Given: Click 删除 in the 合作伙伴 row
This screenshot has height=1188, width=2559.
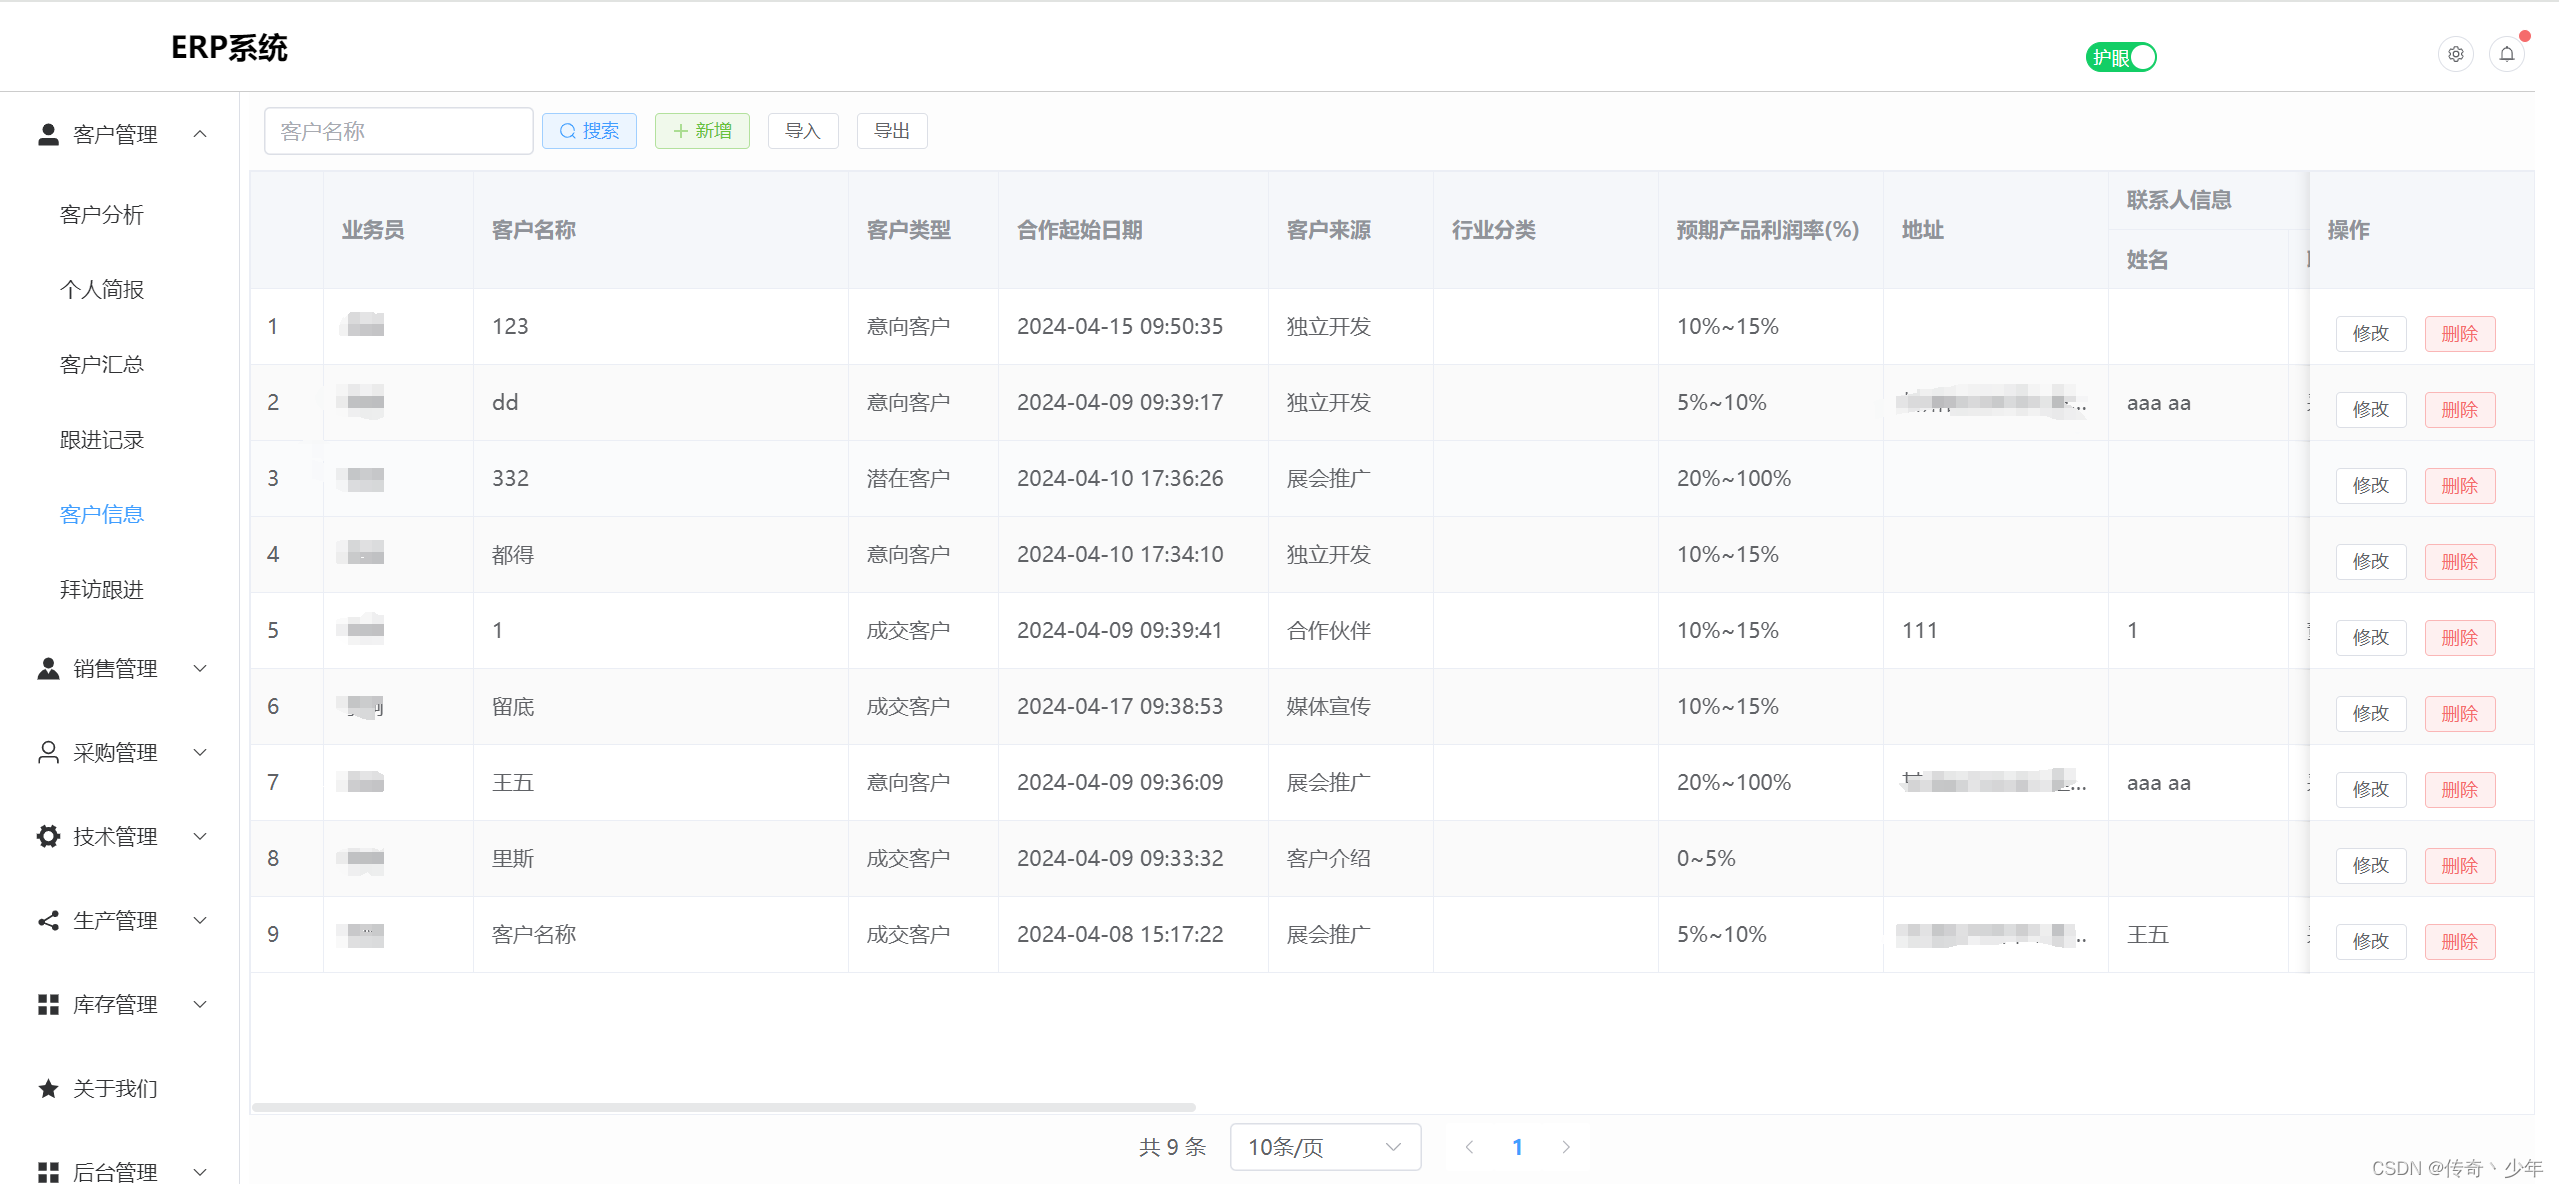Looking at the screenshot, I should point(2460,638).
